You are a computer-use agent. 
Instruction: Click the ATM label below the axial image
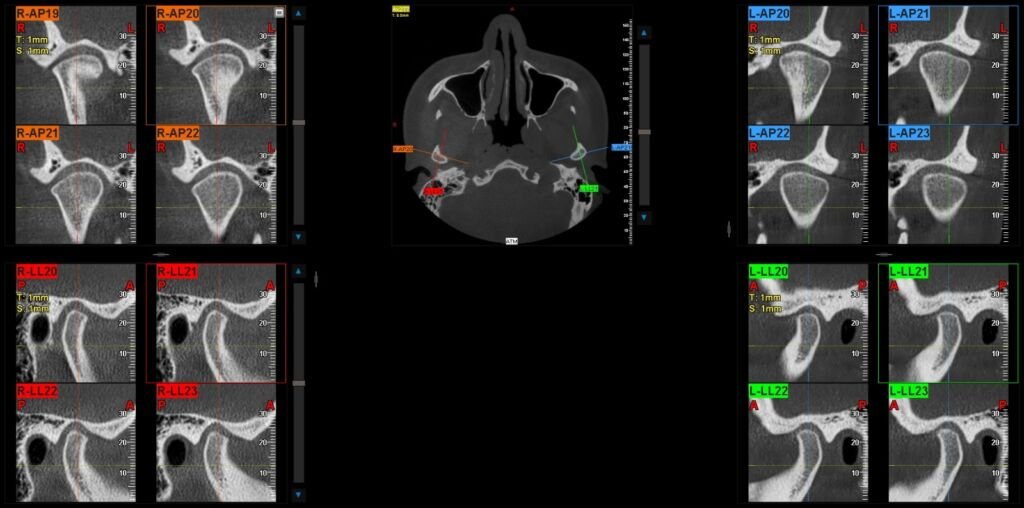pyautogui.click(x=512, y=241)
